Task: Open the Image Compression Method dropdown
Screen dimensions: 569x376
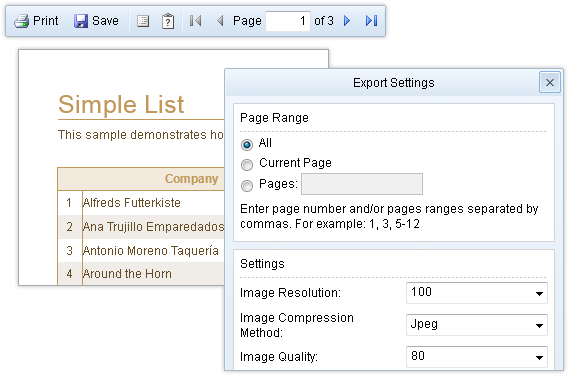Action: point(476,325)
